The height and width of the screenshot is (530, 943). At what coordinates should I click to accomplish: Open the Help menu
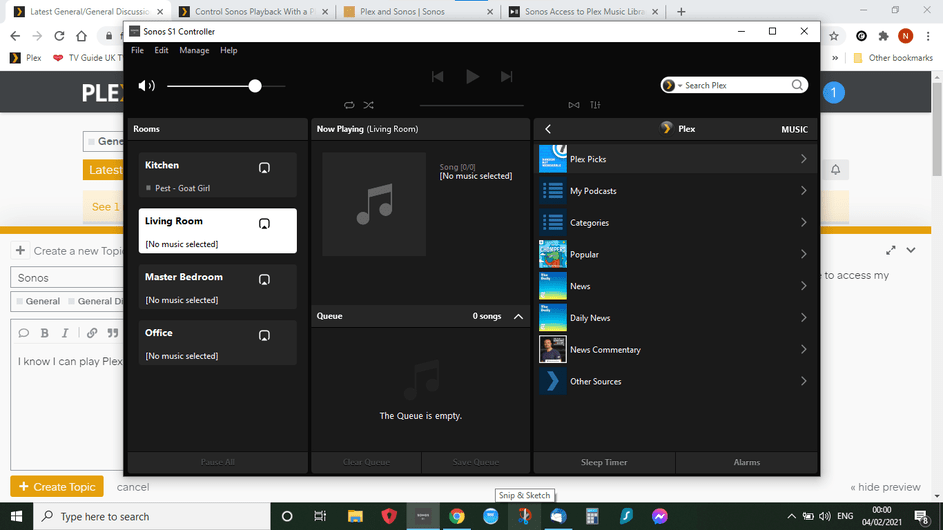229,51
